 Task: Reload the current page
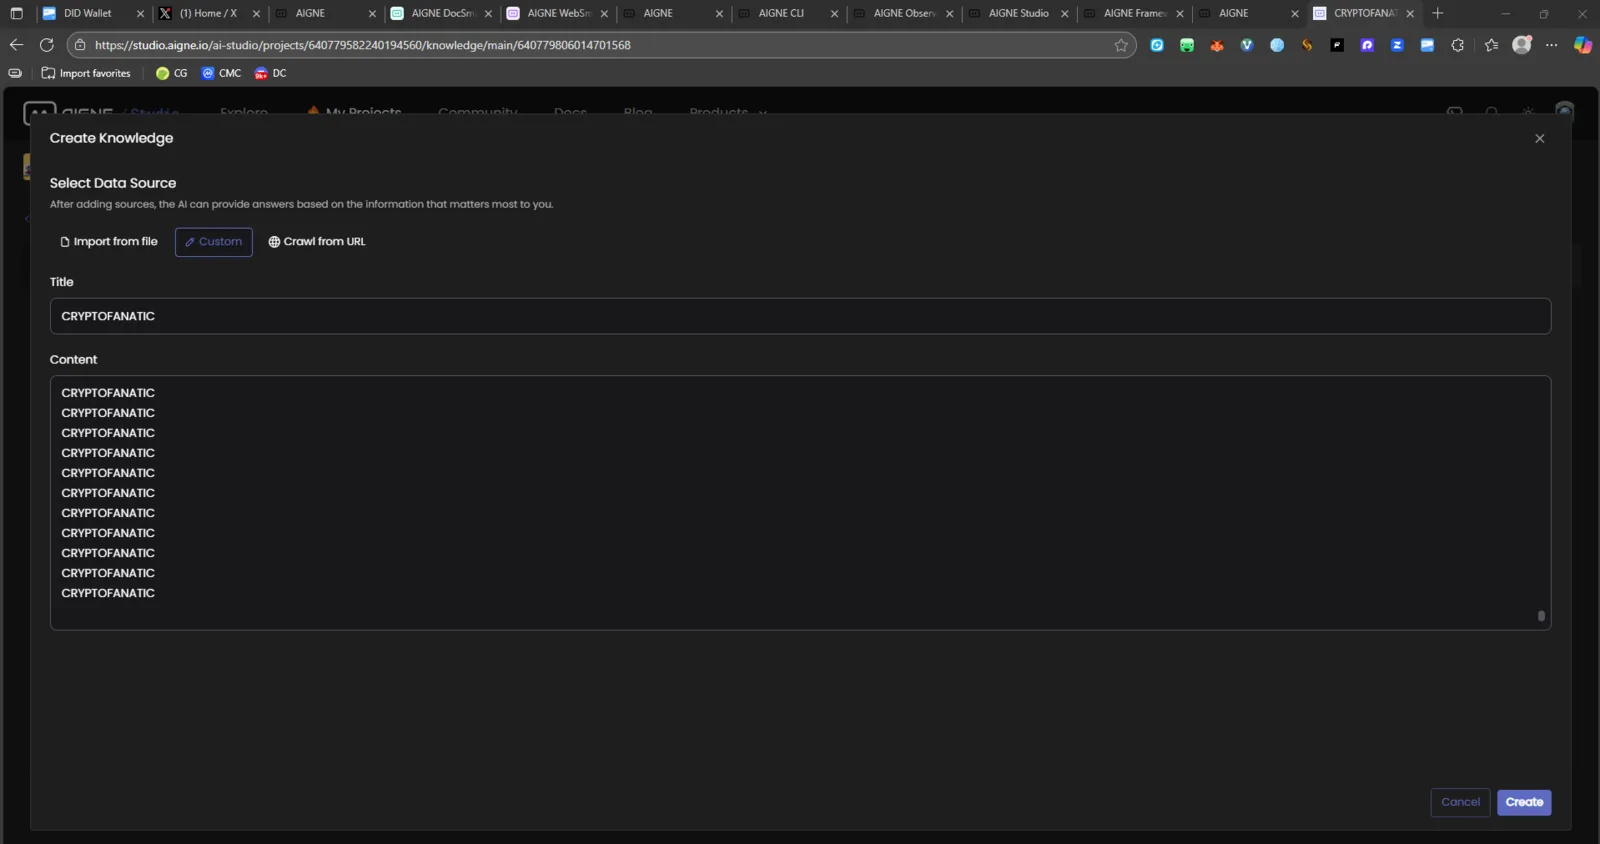46,45
